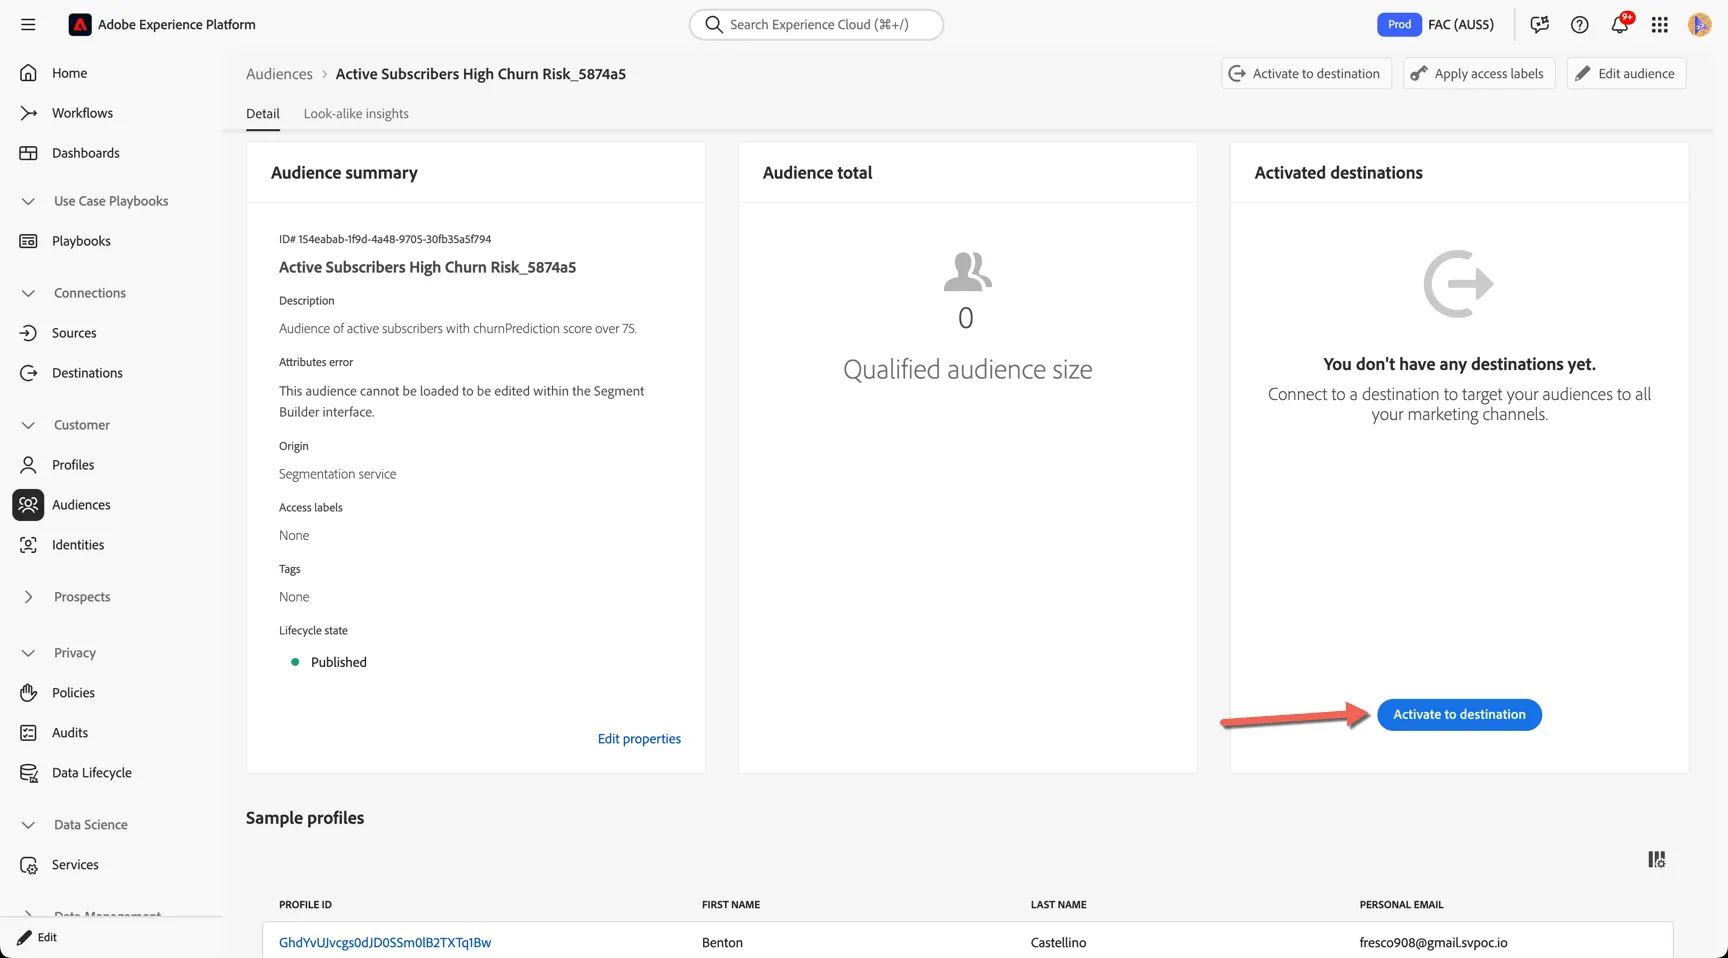Open the FAC (AUSS) Prod sandbox switcher
Screen dimensions: 1728x958
pos(1436,25)
